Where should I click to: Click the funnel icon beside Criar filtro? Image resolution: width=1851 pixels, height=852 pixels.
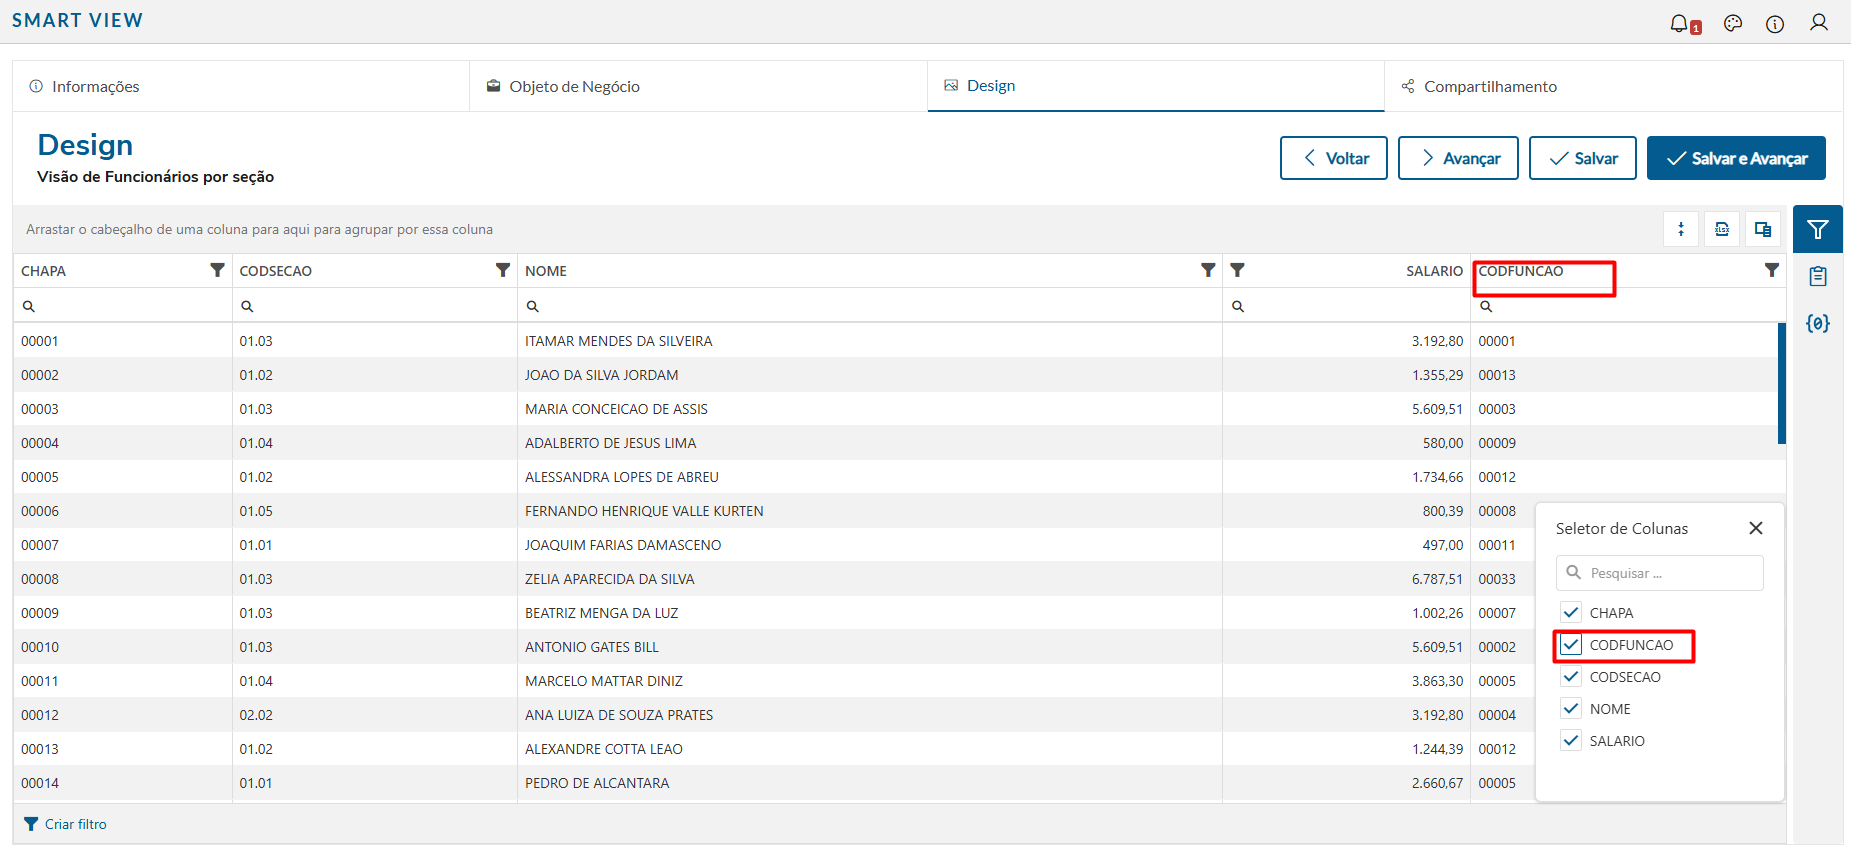(x=31, y=824)
